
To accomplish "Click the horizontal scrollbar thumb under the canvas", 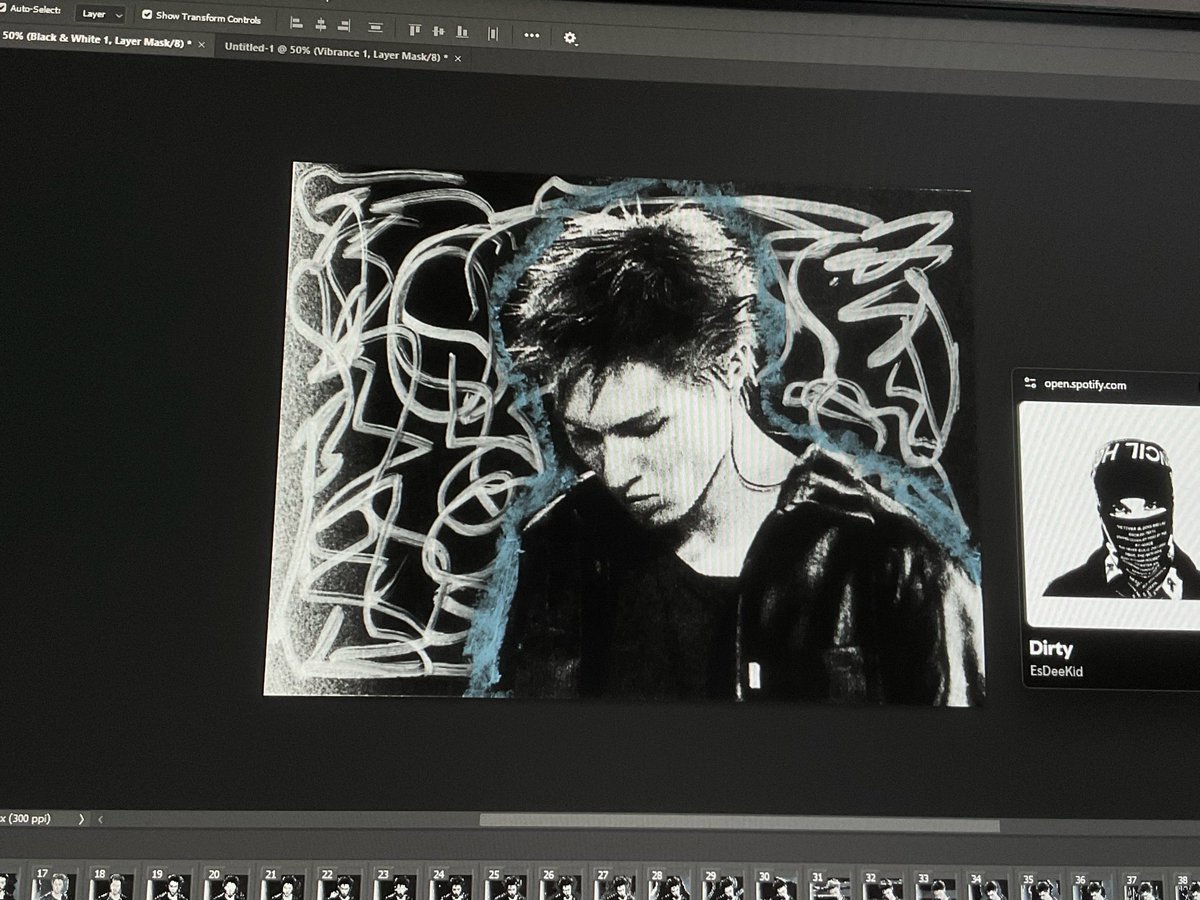I will point(740,822).
